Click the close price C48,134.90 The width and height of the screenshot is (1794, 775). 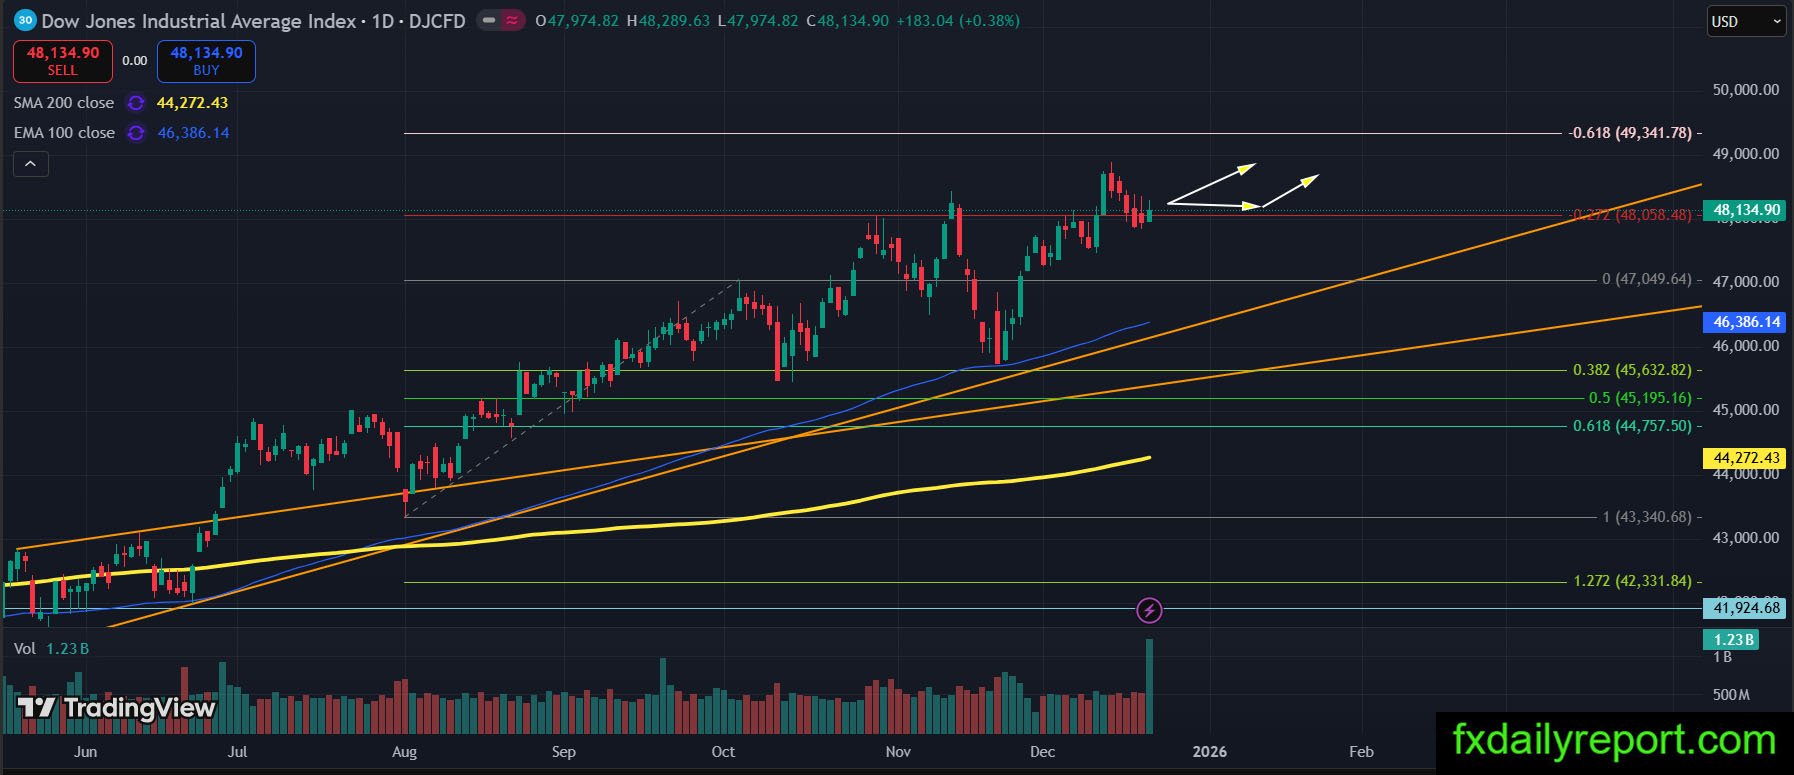[x=847, y=20]
